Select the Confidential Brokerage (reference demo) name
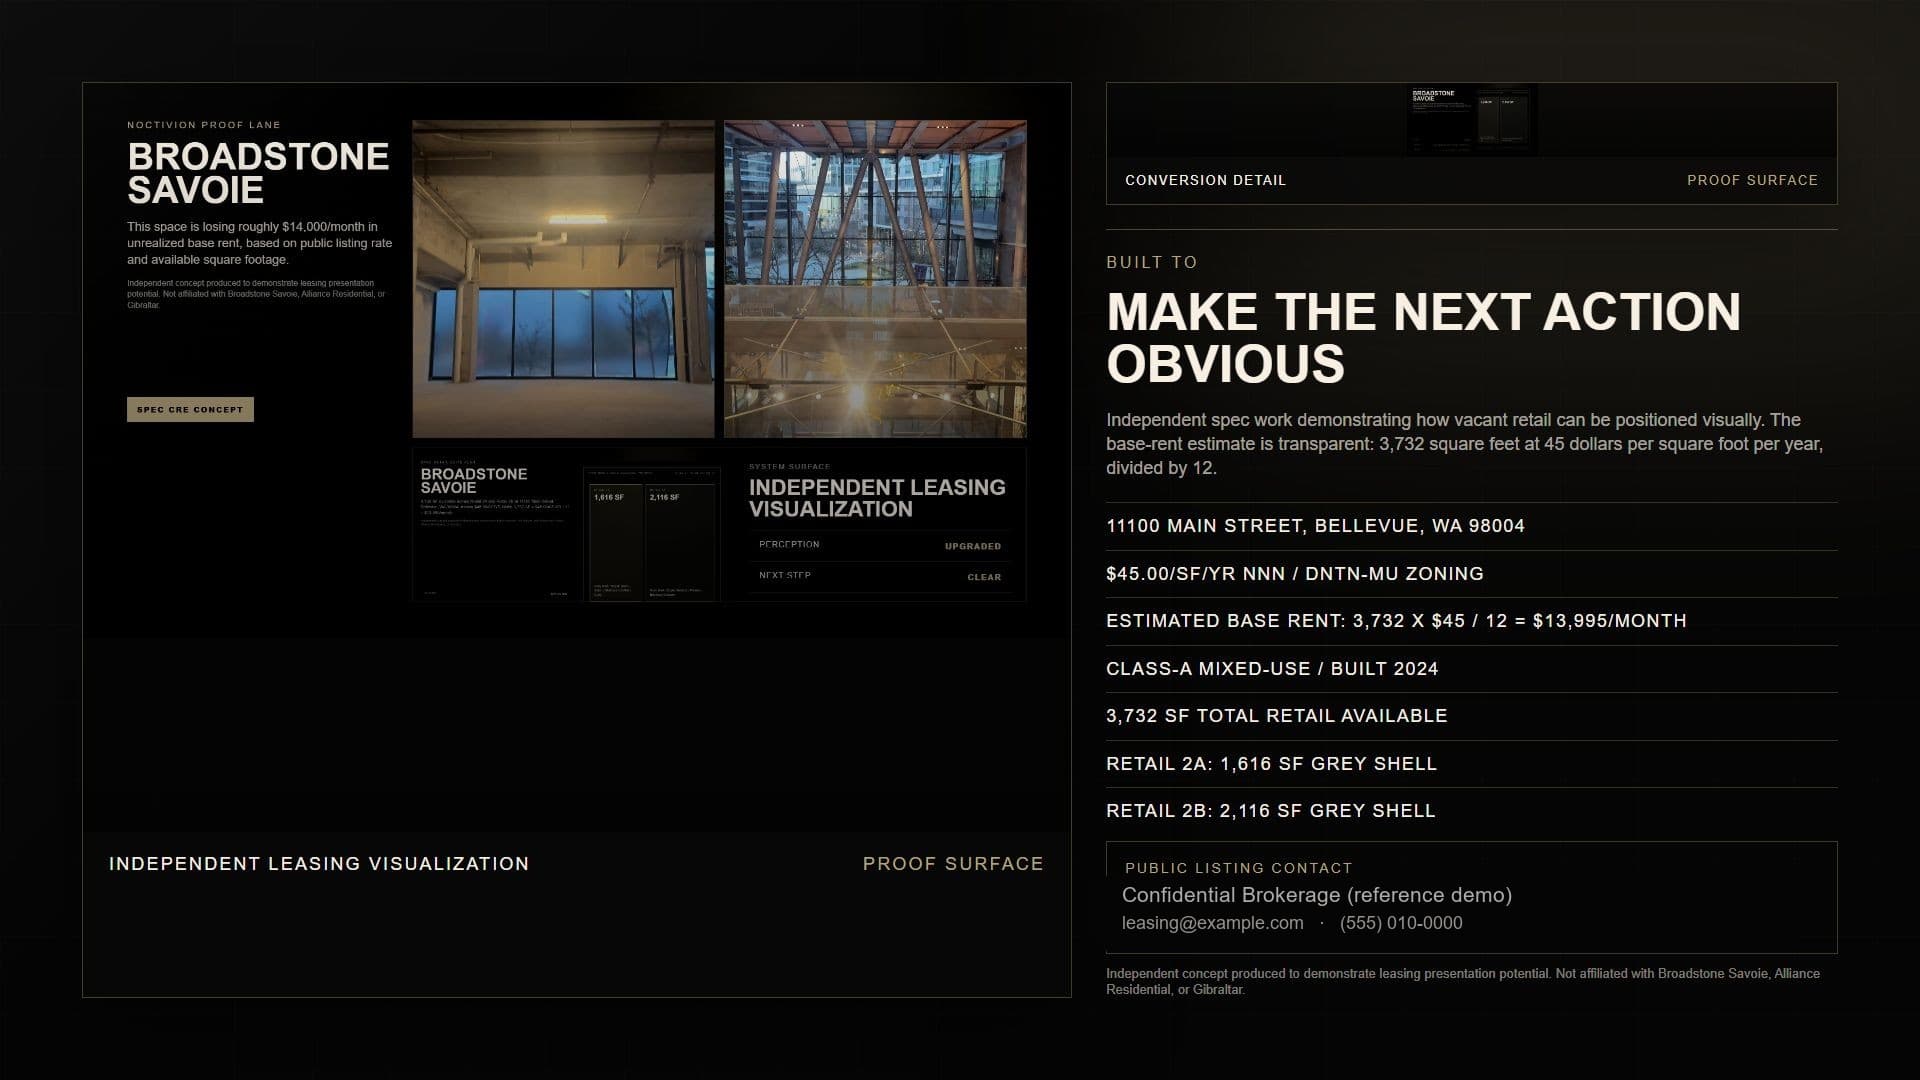Viewport: 1920px width, 1080px height. (1317, 895)
